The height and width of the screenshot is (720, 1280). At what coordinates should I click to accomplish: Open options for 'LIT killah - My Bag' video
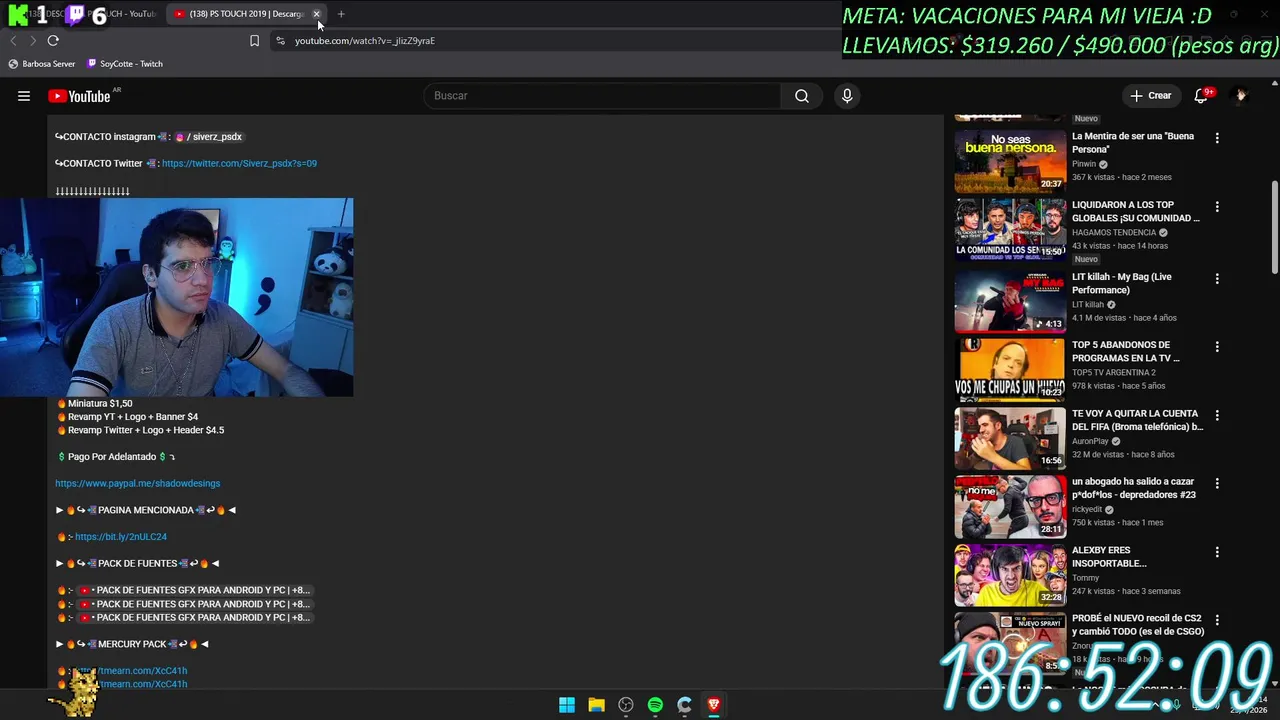click(1217, 278)
